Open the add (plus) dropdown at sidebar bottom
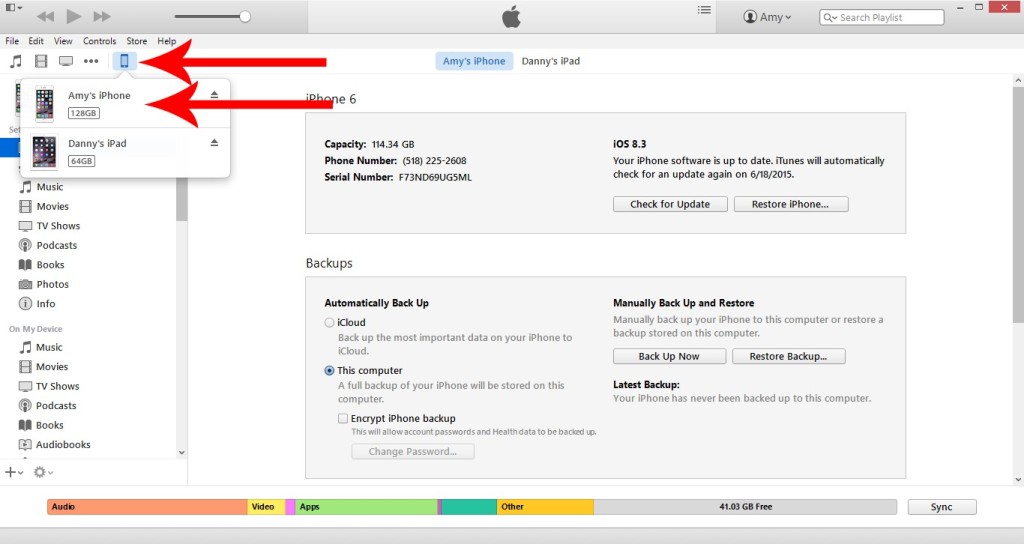The height and width of the screenshot is (544, 1024). [14, 472]
